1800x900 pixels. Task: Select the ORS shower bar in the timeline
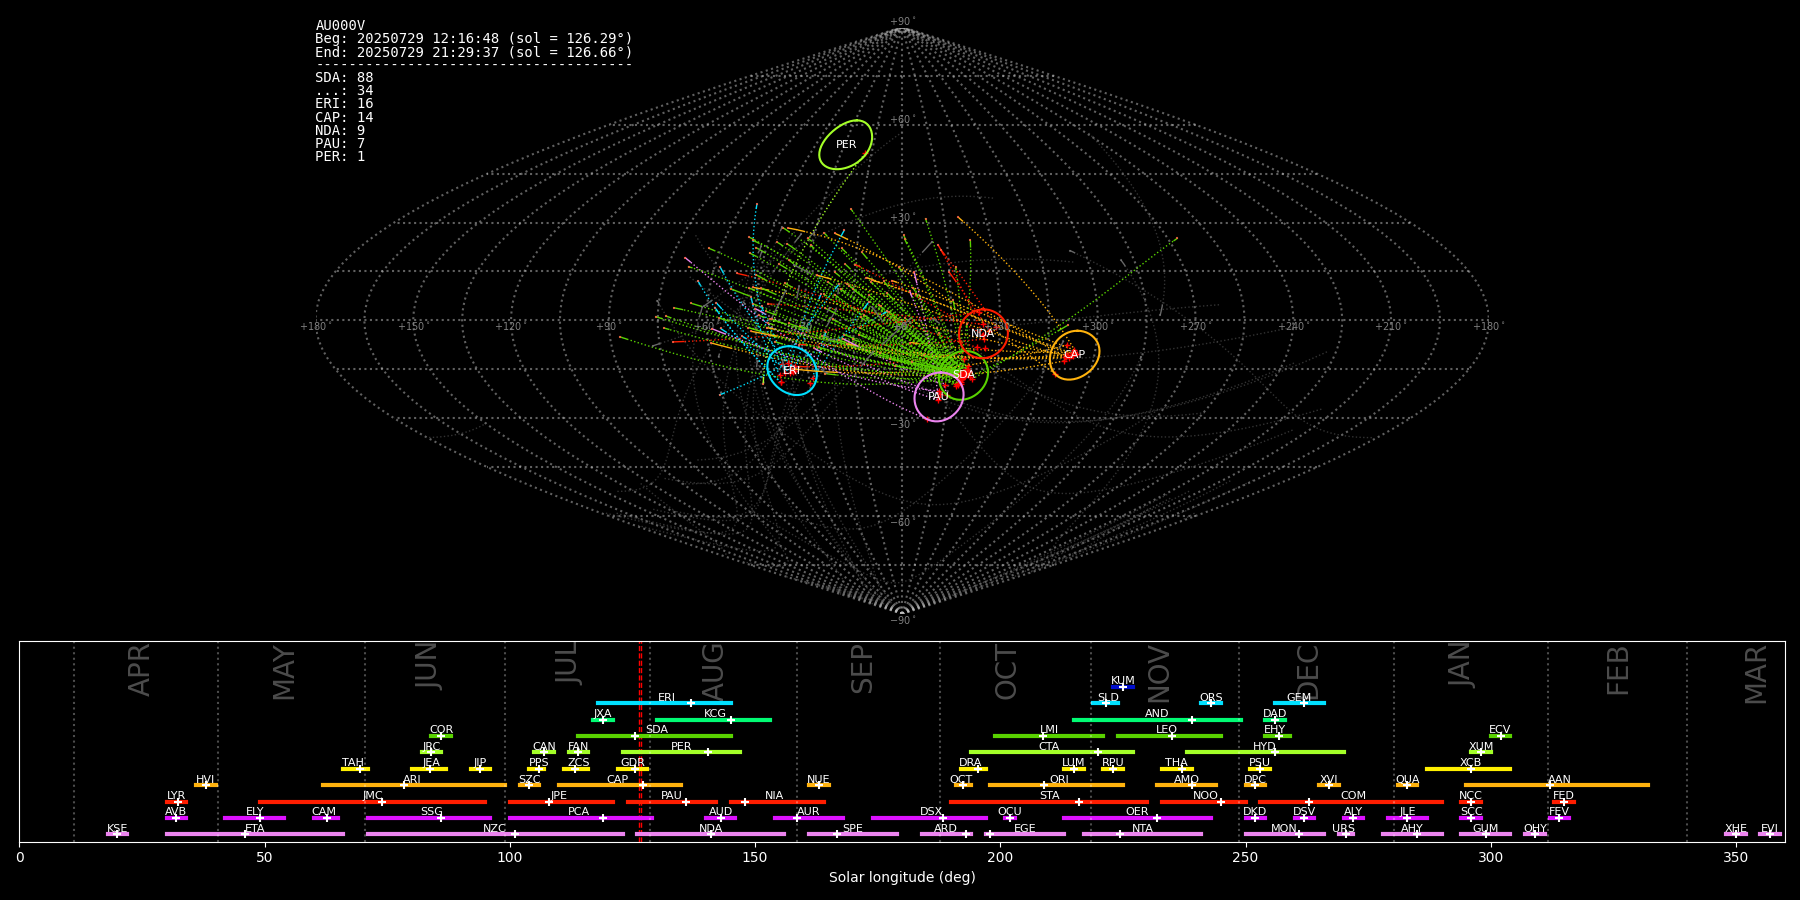pyautogui.click(x=1210, y=703)
